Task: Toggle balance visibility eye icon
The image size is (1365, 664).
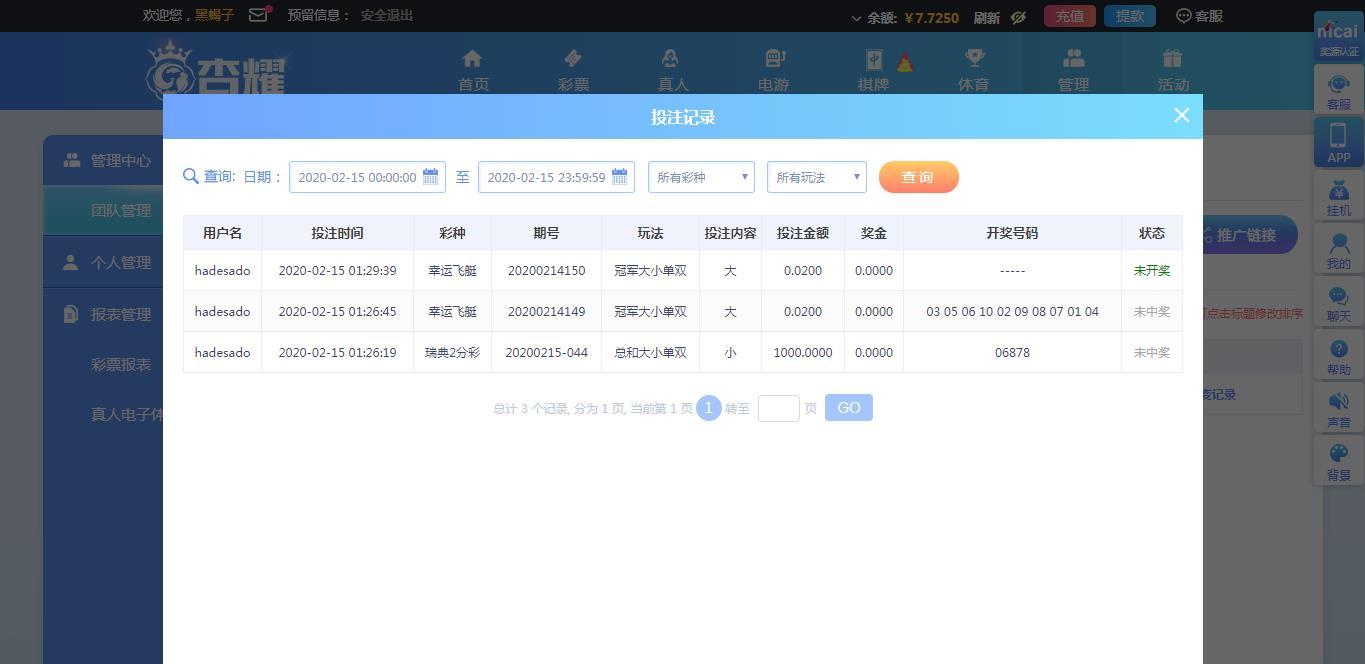Action: 1018,17
